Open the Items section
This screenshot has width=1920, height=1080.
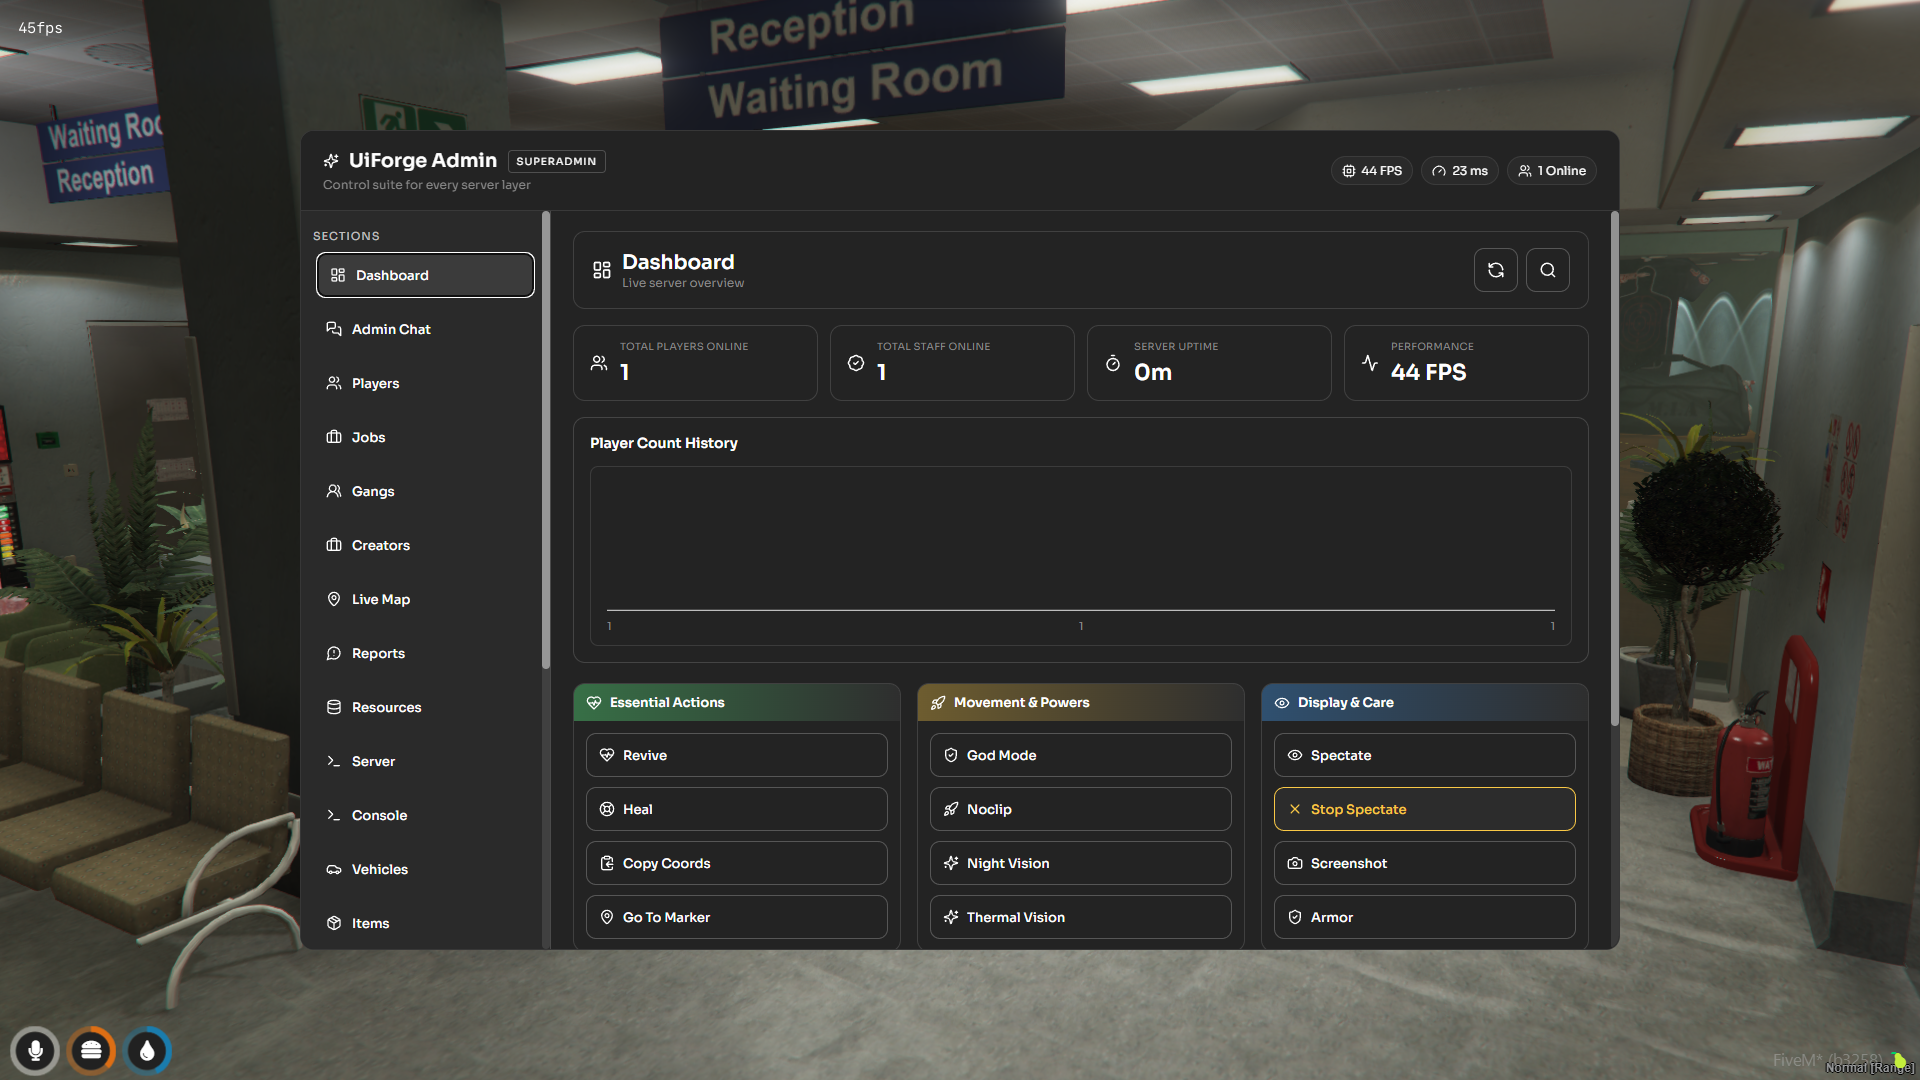(425, 923)
